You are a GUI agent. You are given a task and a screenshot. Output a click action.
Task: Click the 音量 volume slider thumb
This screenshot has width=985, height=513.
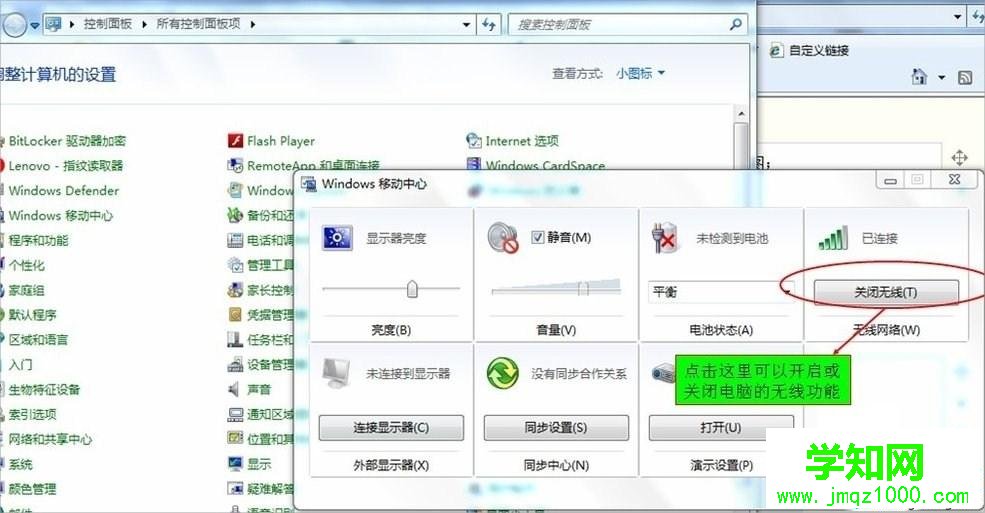point(583,289)
